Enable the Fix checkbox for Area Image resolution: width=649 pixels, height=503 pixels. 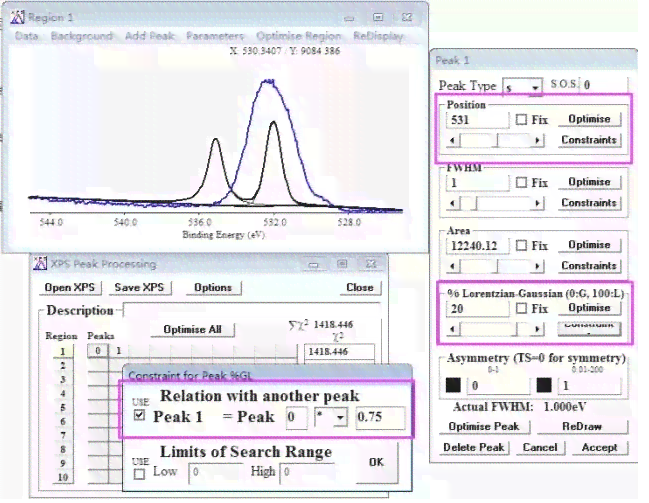click(x=522, y=246)
